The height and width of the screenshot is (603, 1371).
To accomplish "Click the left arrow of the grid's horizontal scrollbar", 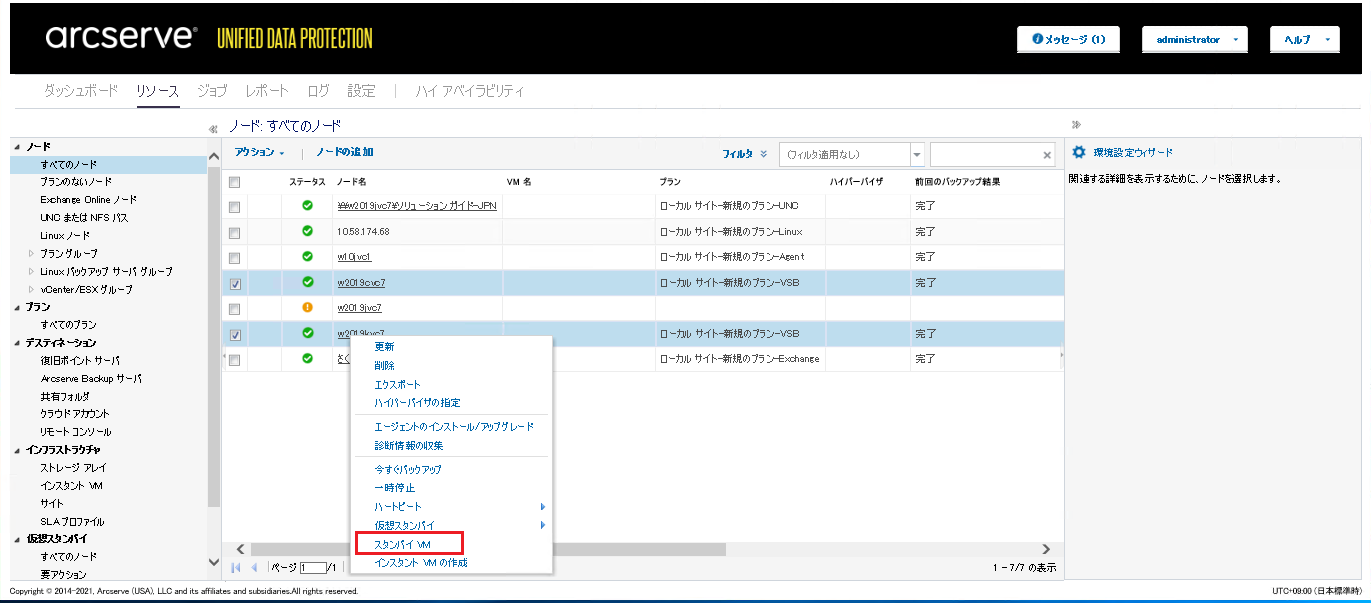I will (240, 549).
